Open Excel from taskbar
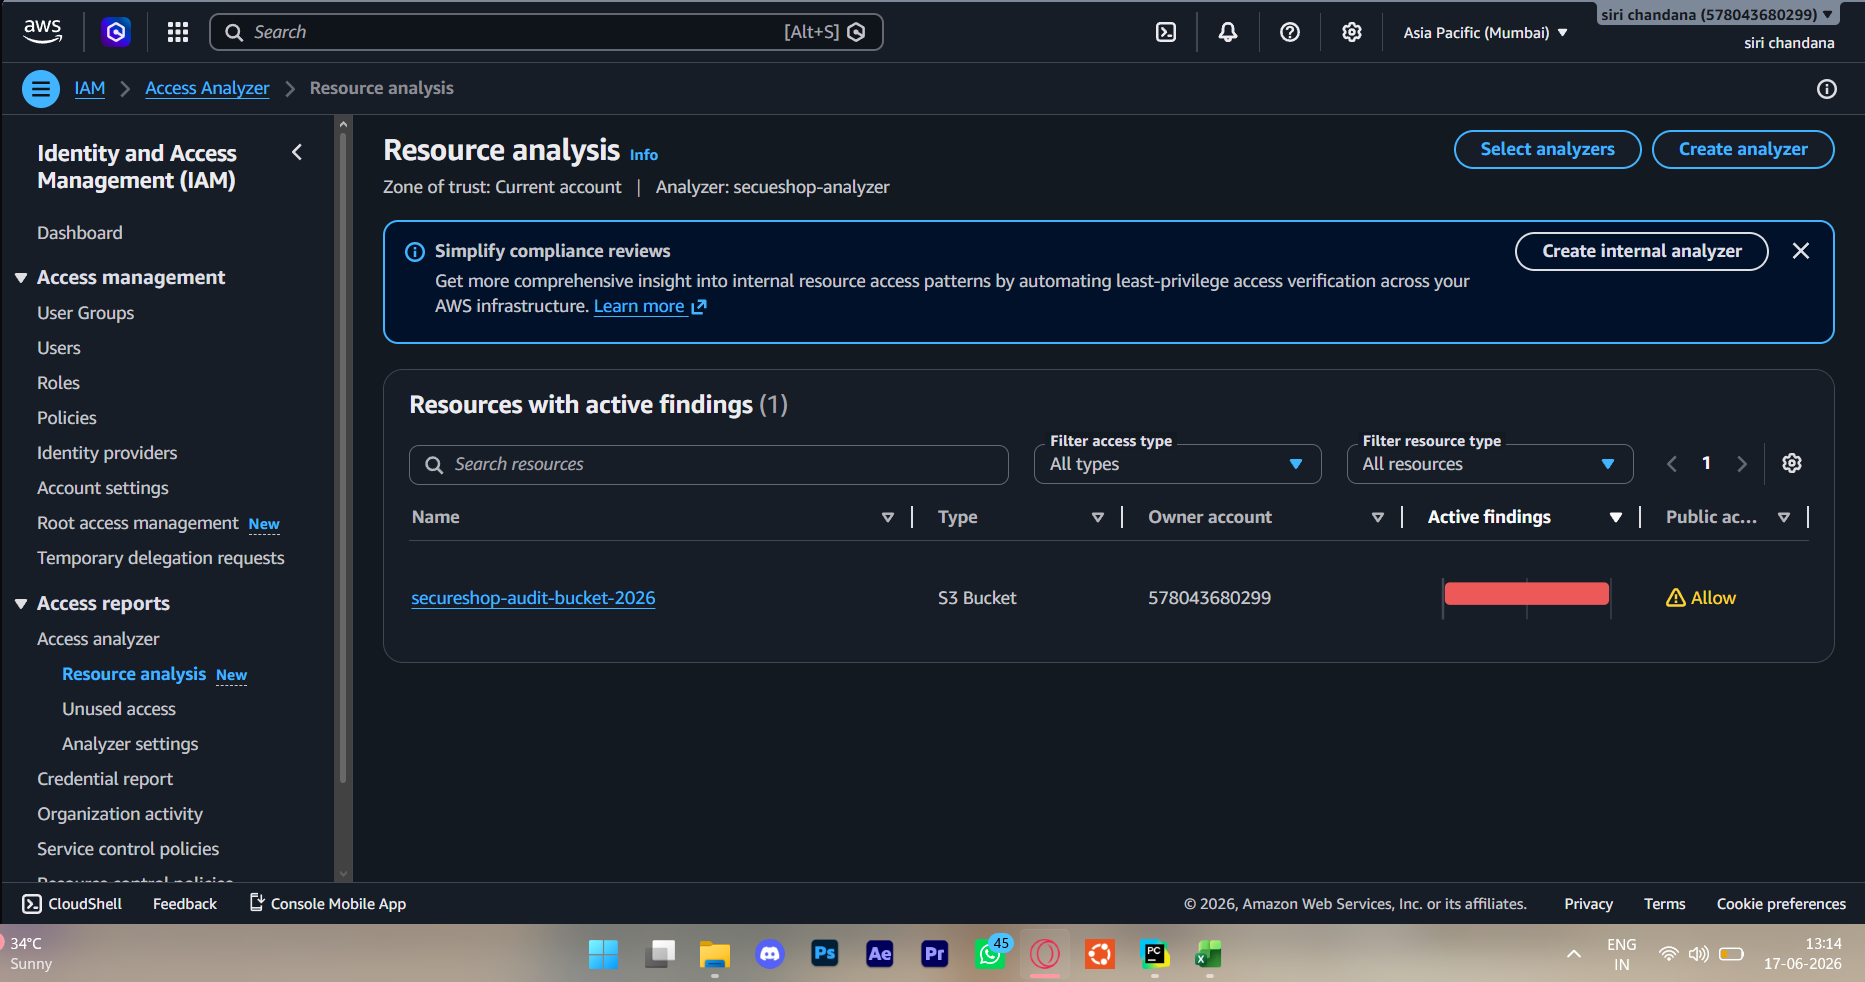The width and height of the screenshot is (1865, 982). (1209, 954)
